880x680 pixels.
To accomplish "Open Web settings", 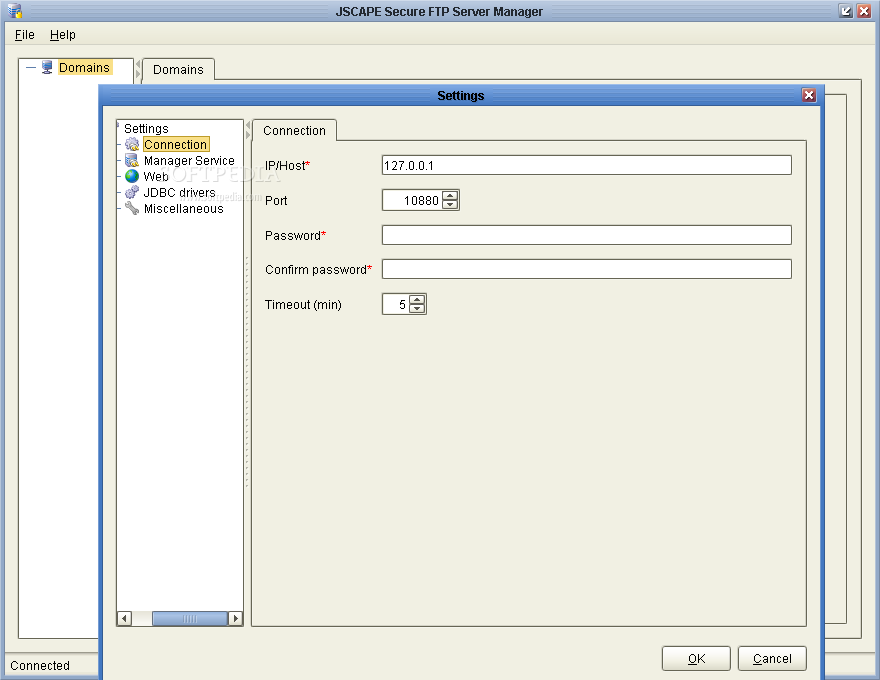I will click(x=156, y=176).
